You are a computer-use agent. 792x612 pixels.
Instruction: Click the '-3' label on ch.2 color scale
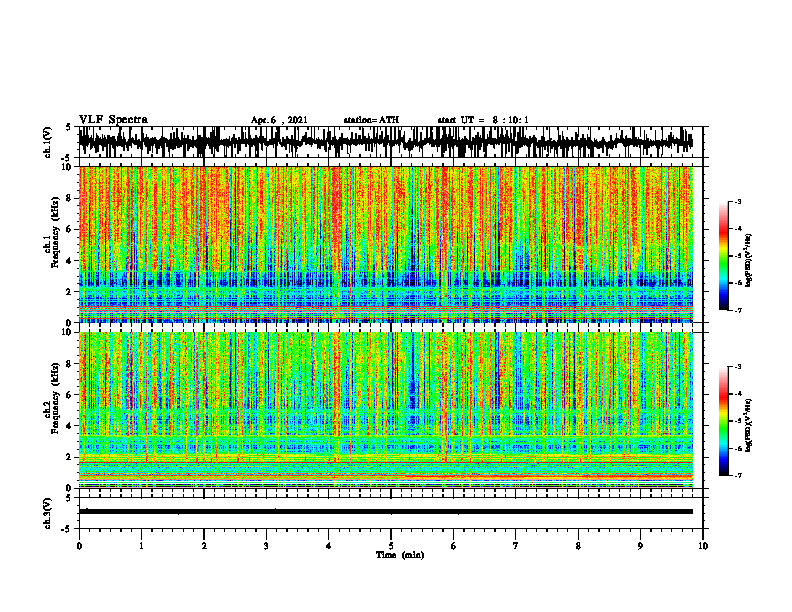point(737,367)
